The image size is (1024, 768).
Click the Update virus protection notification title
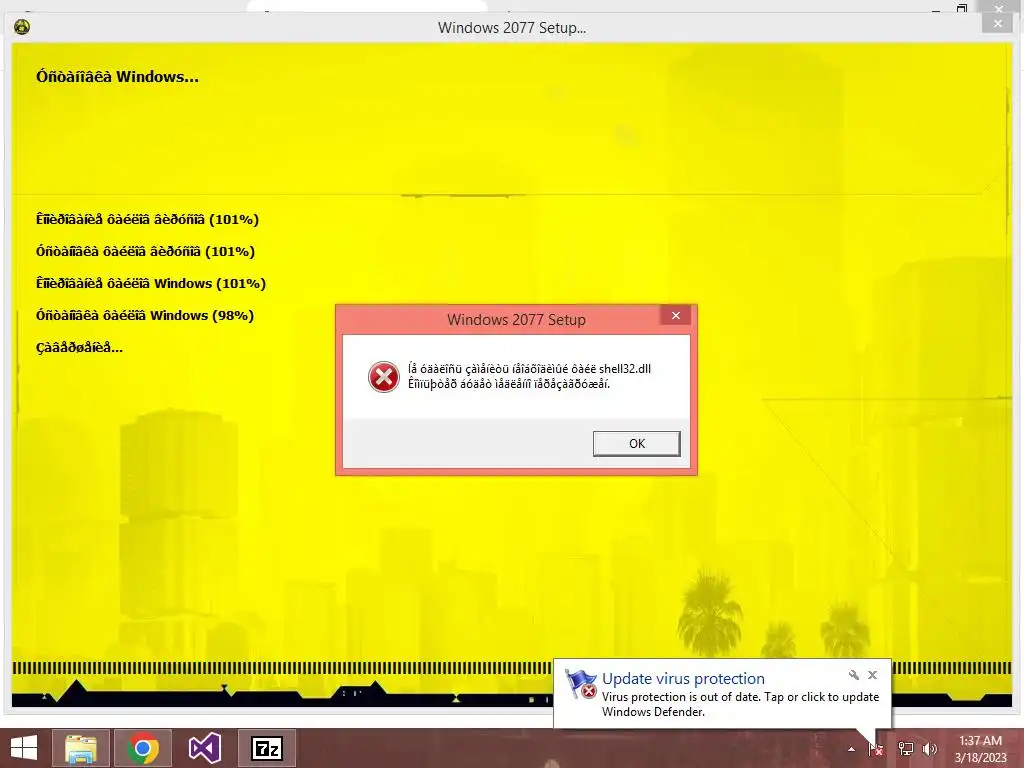(683, 679)
